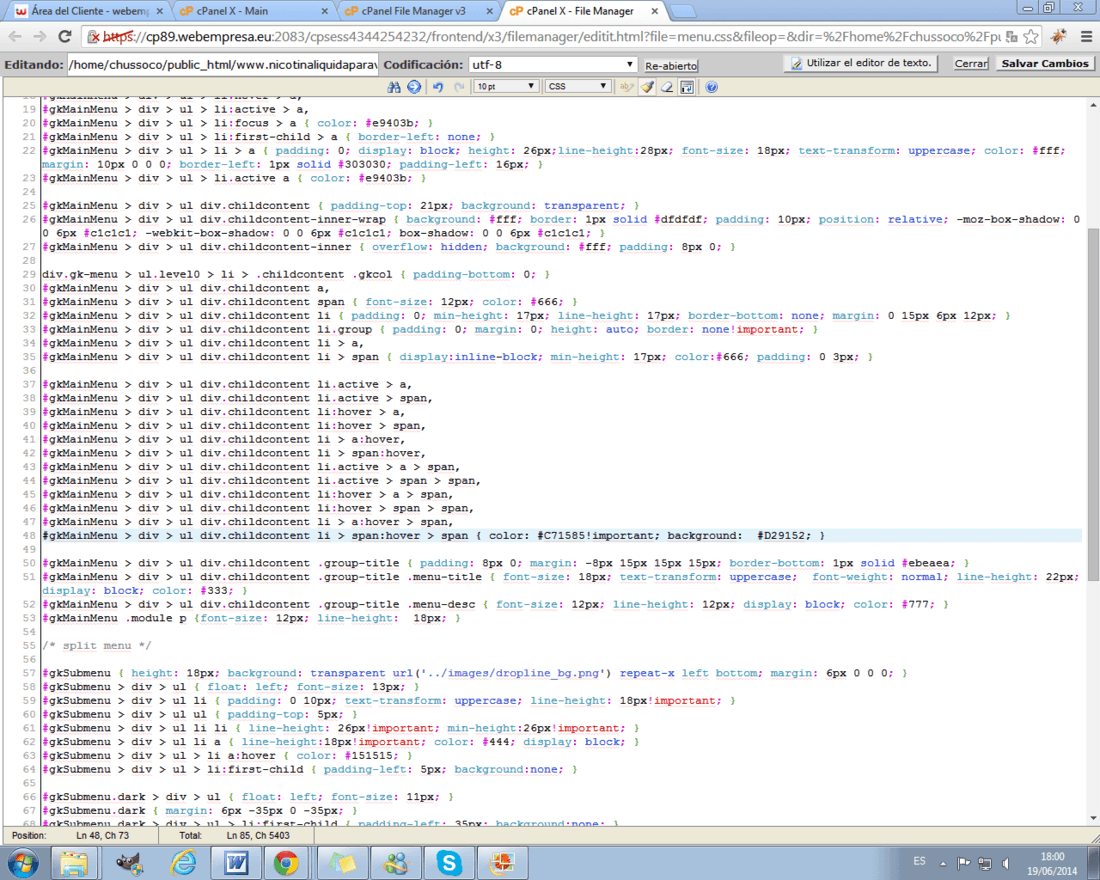
Task: Click the scroll up arrow of the editor
Action: click(1094, 105)
